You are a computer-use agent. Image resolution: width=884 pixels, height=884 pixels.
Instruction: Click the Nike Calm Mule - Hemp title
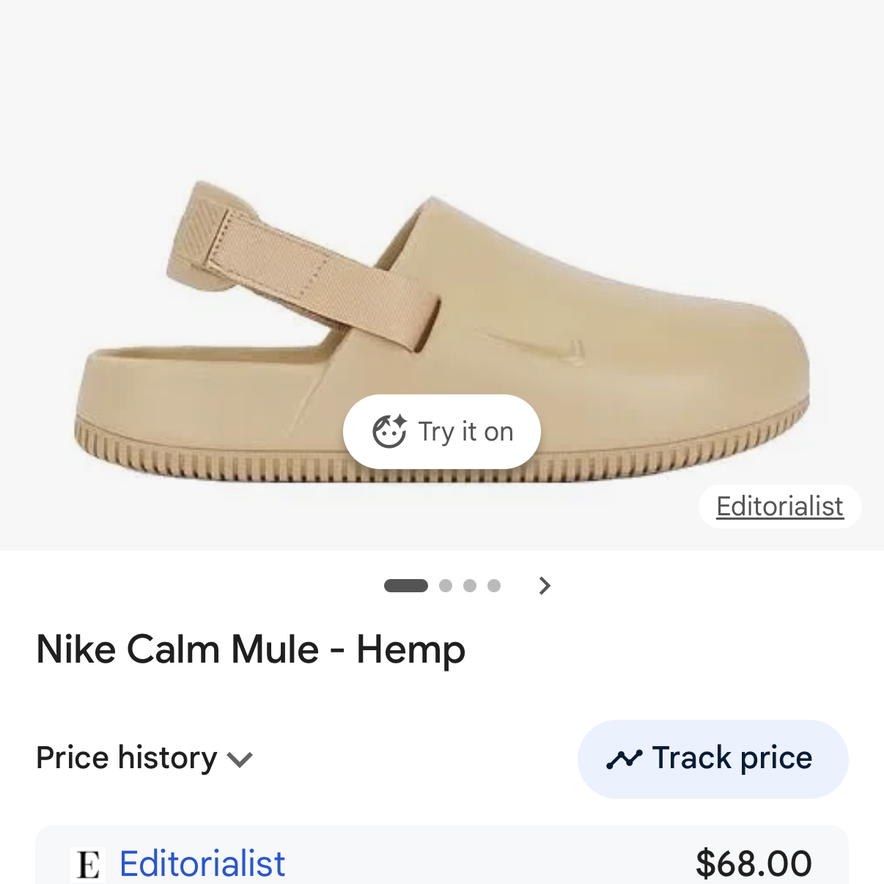tap(251, 650)
